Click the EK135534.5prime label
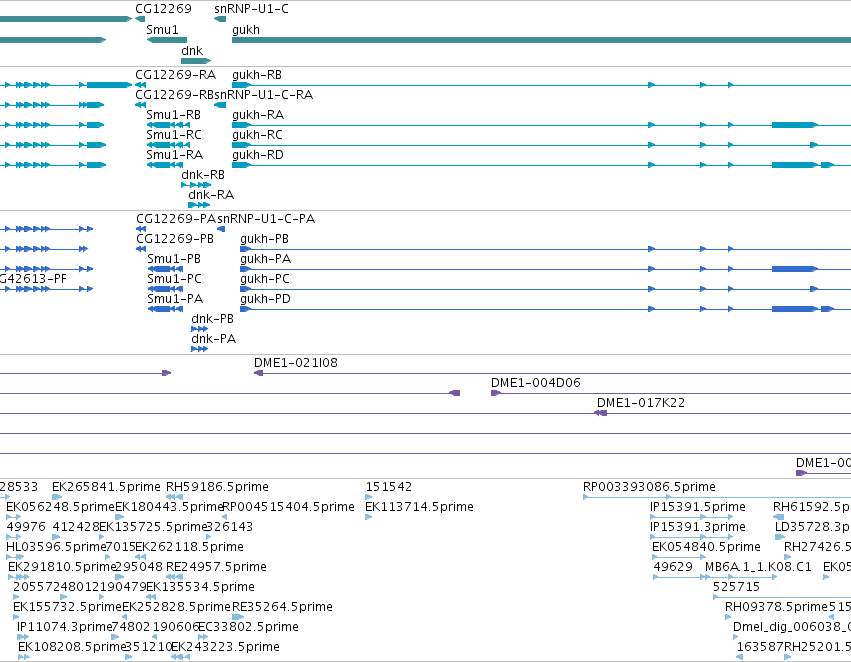The width and height of the screenshot is (851, 662). [x=200, y=587]
